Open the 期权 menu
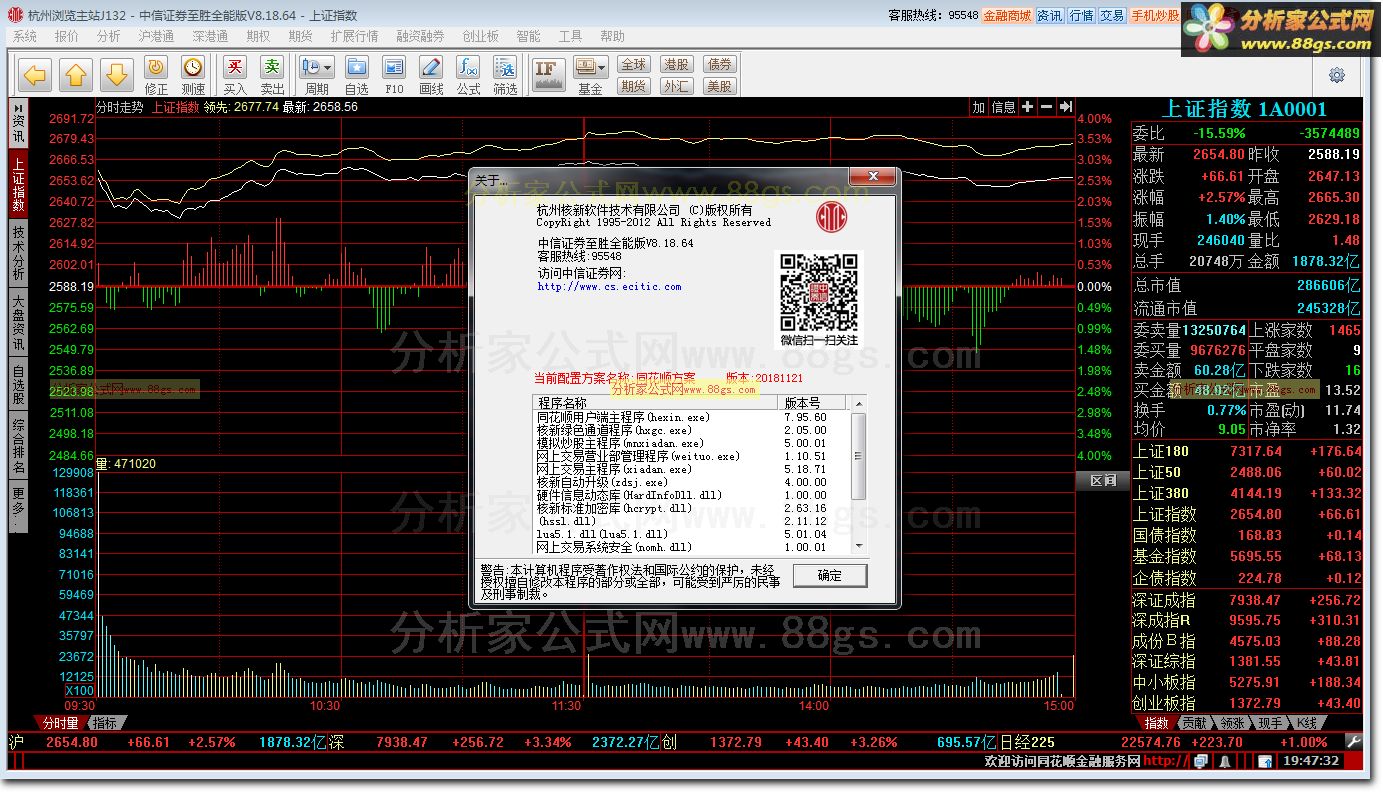The image size is (1383, 792). coord(258,36)
